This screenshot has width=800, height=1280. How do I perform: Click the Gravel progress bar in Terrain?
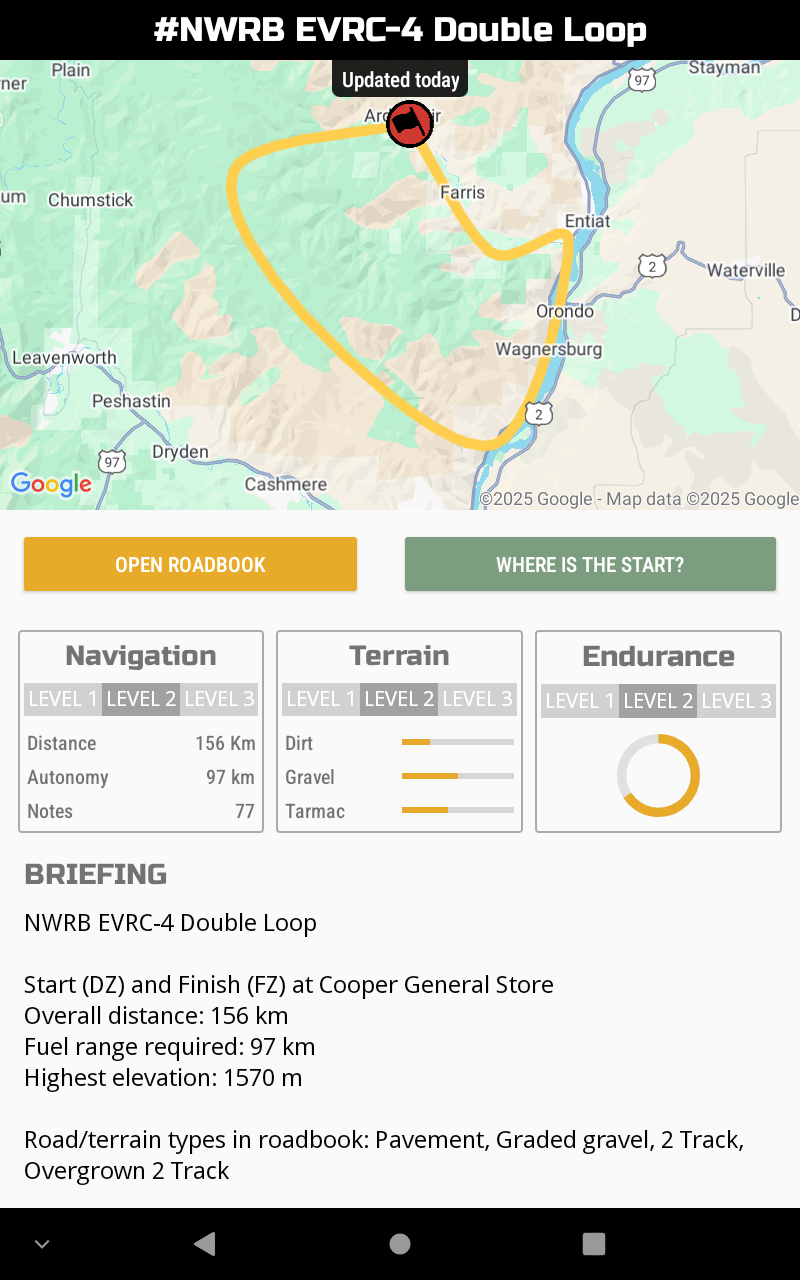(457, 777)
